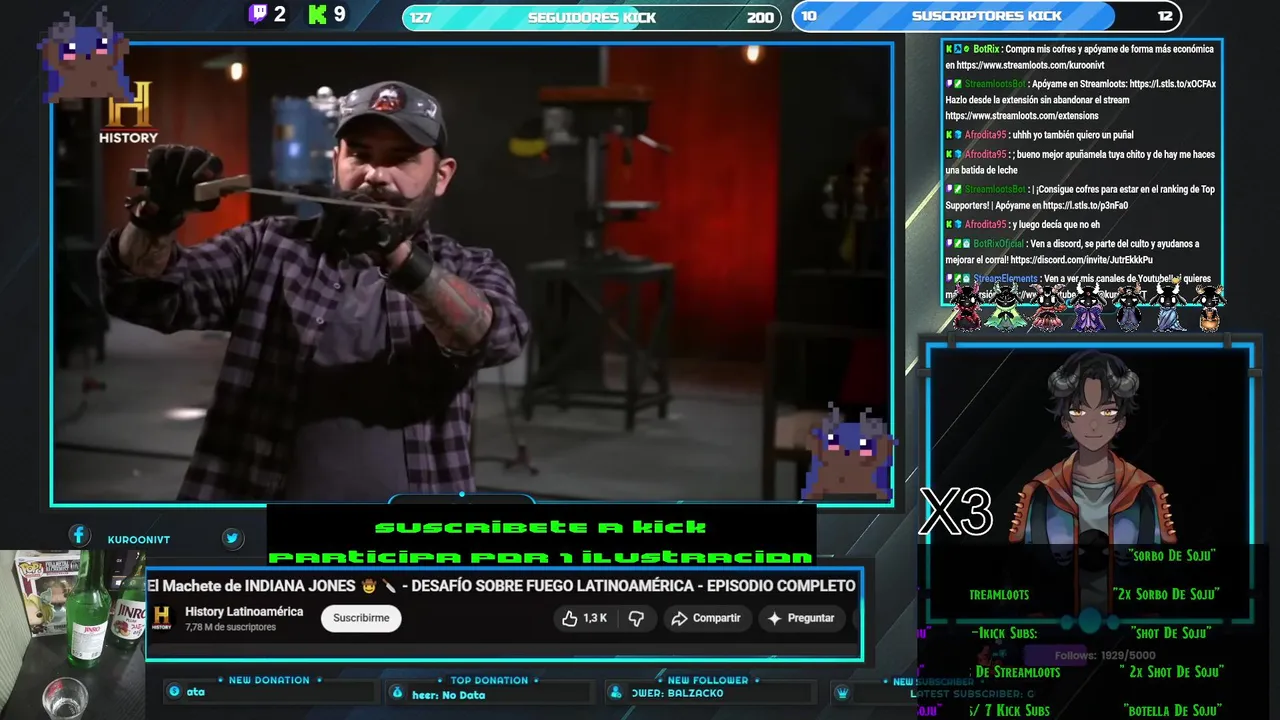Open the Facebook icon beside KUROONIVT
Screen dimensions: 1280x720
pos(79,536)
